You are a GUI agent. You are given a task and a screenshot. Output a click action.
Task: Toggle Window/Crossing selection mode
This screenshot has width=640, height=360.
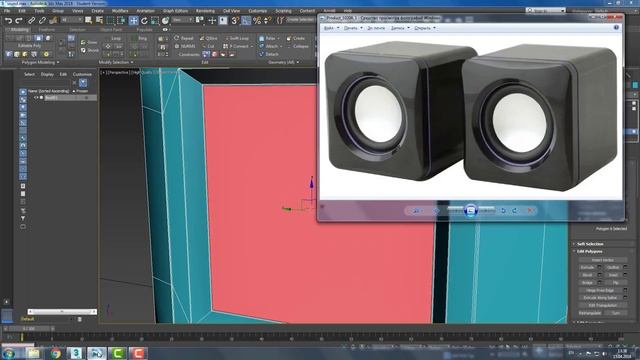tap(121, 20)
